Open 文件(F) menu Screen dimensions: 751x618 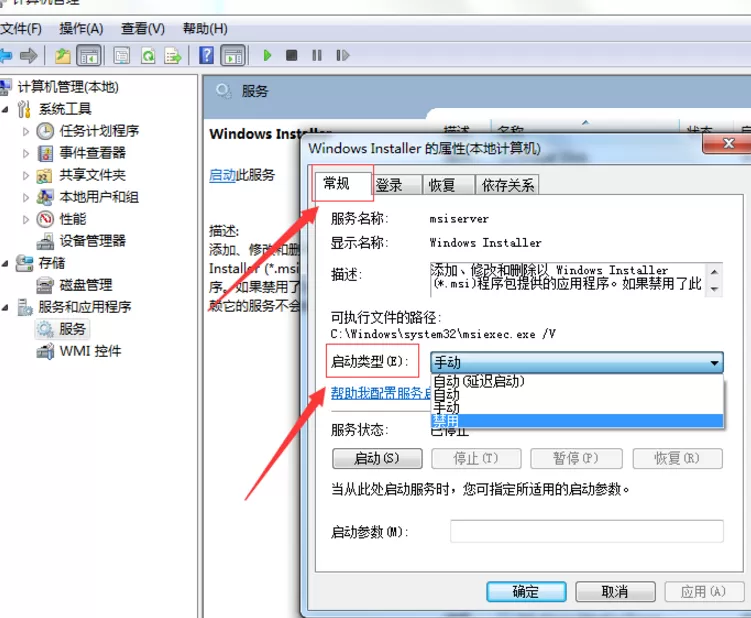click(x=21, y=29)
